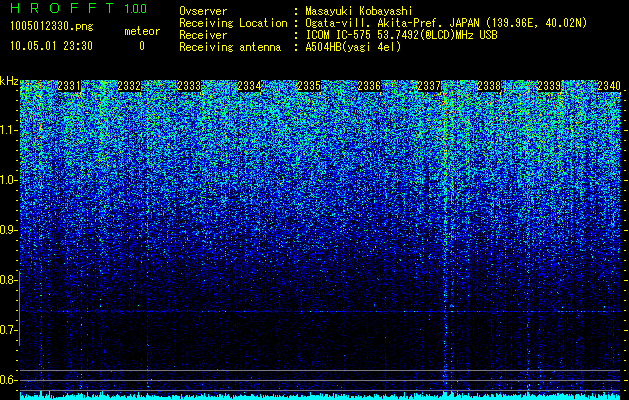Click the 2336 time marker label
Screen dimensions: 629x400
(369, 86)
